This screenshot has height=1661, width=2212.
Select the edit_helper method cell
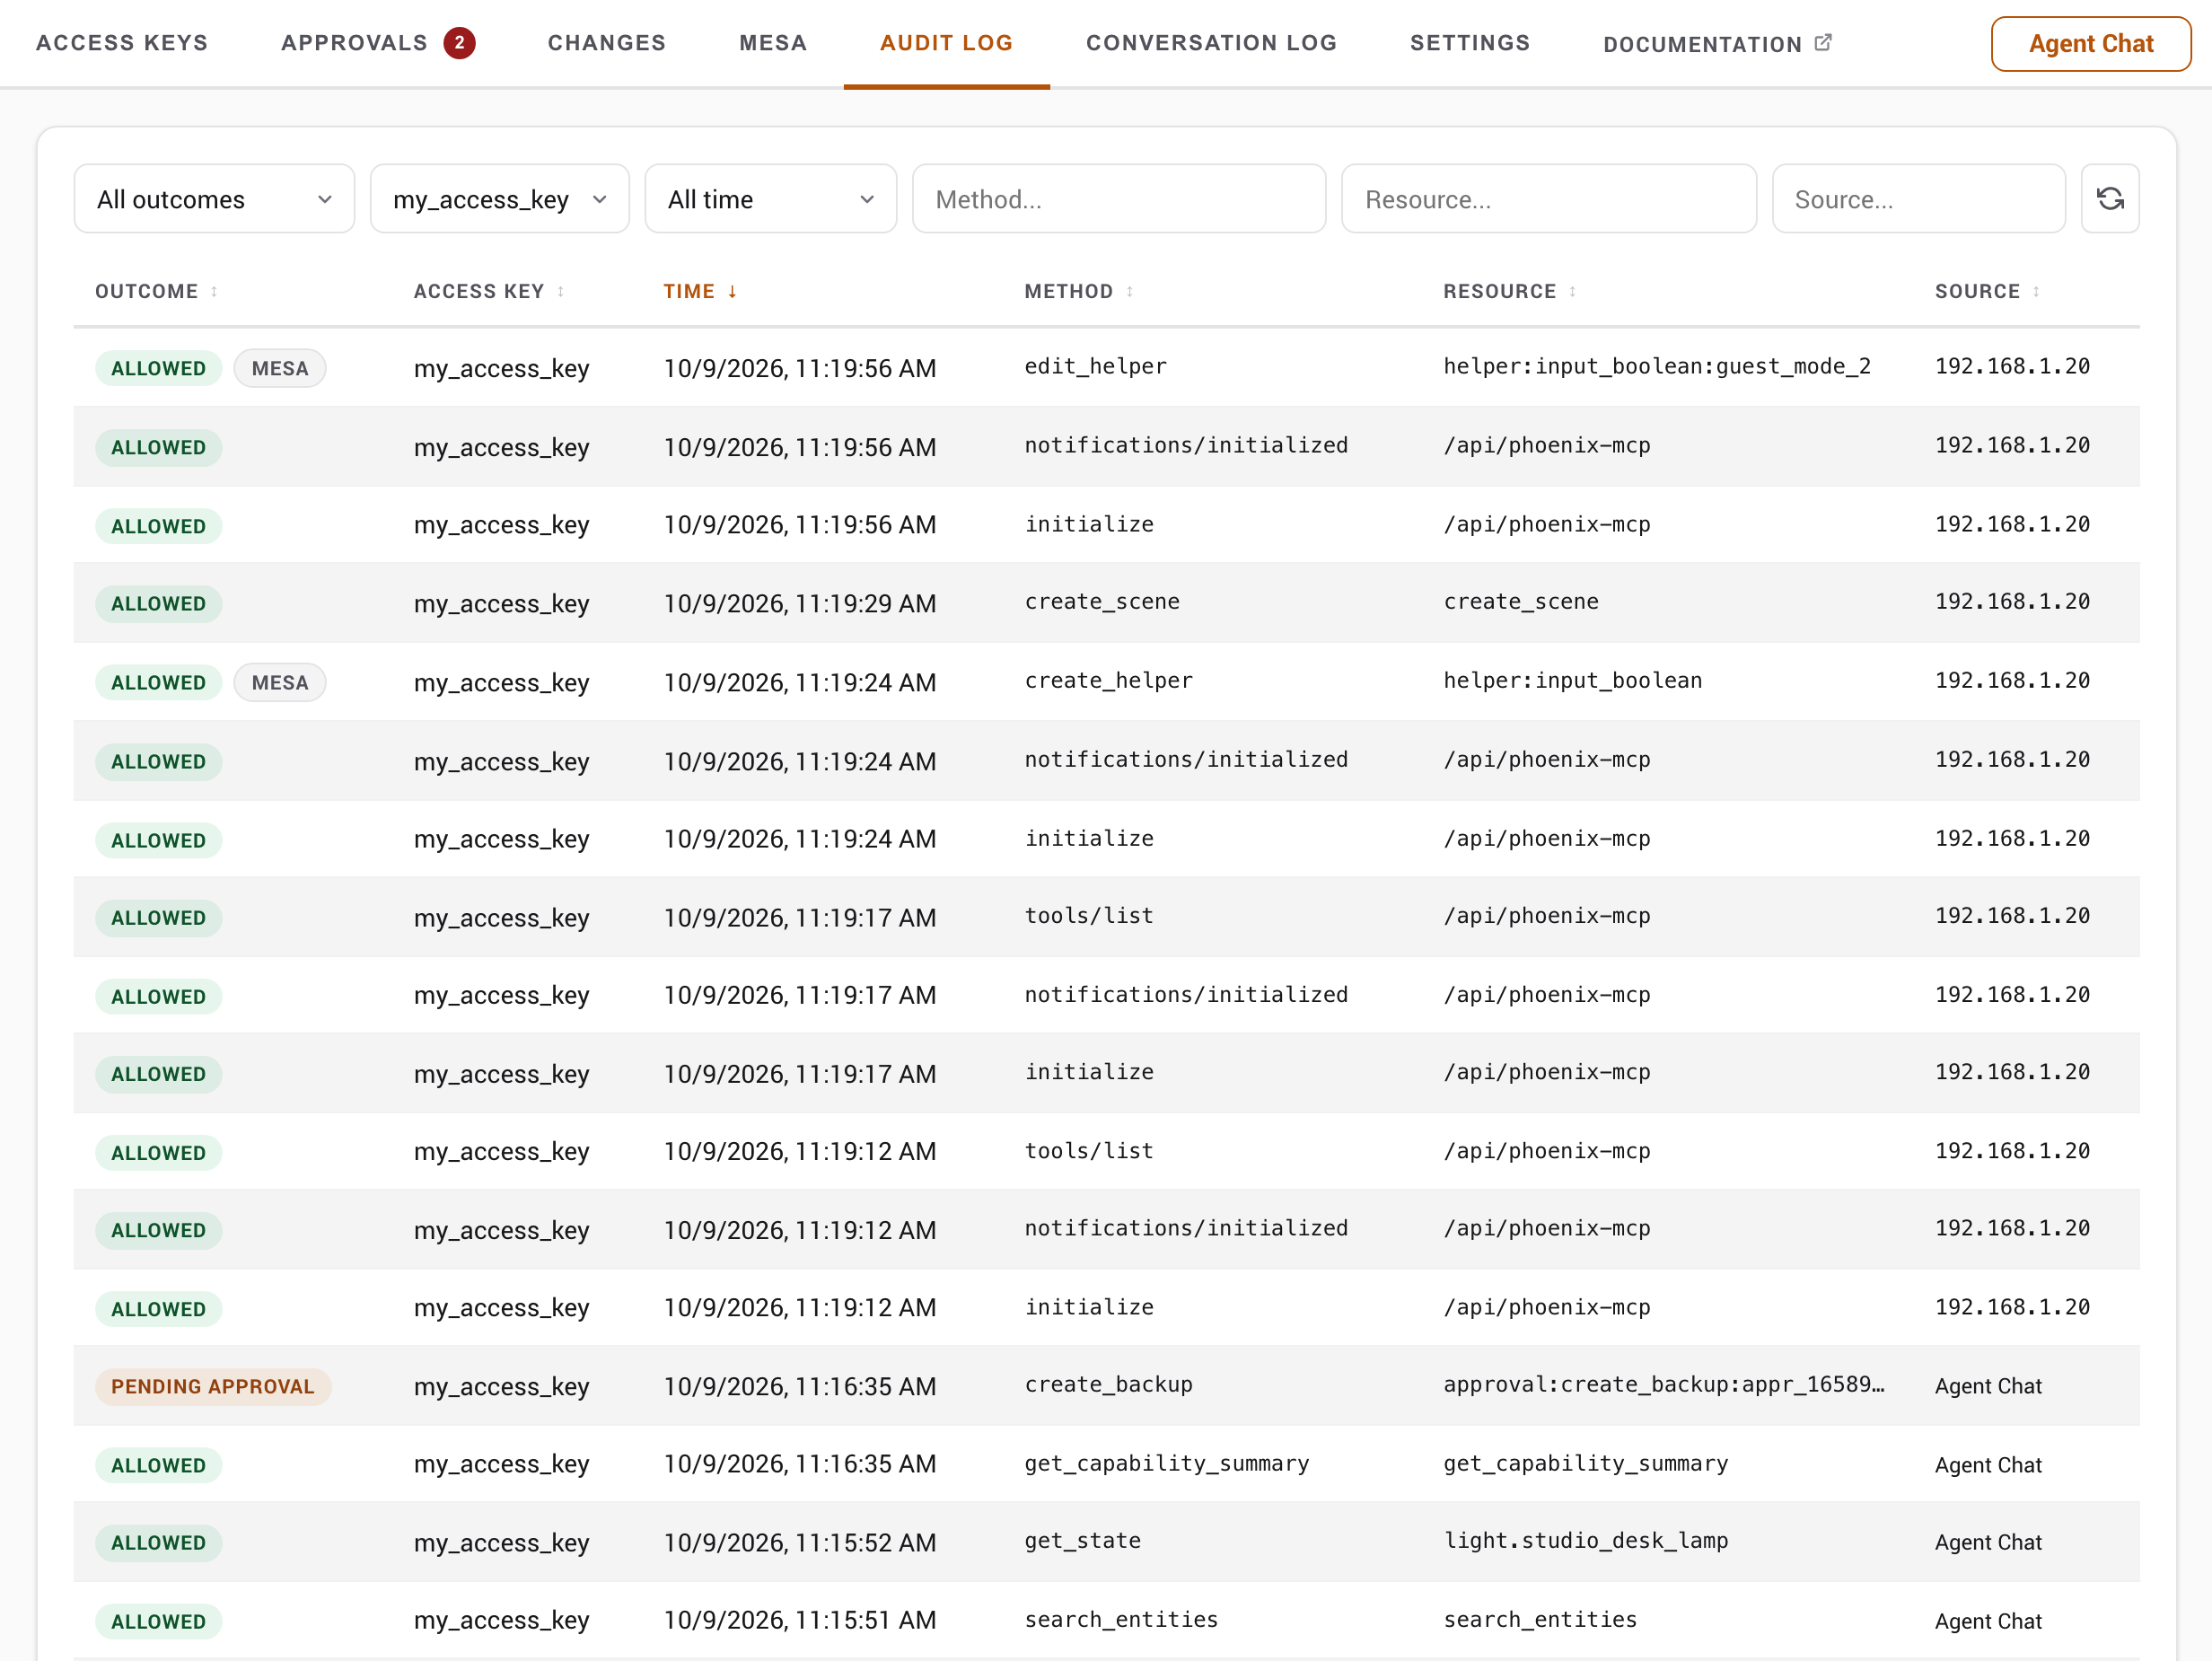coord(1095,366)
